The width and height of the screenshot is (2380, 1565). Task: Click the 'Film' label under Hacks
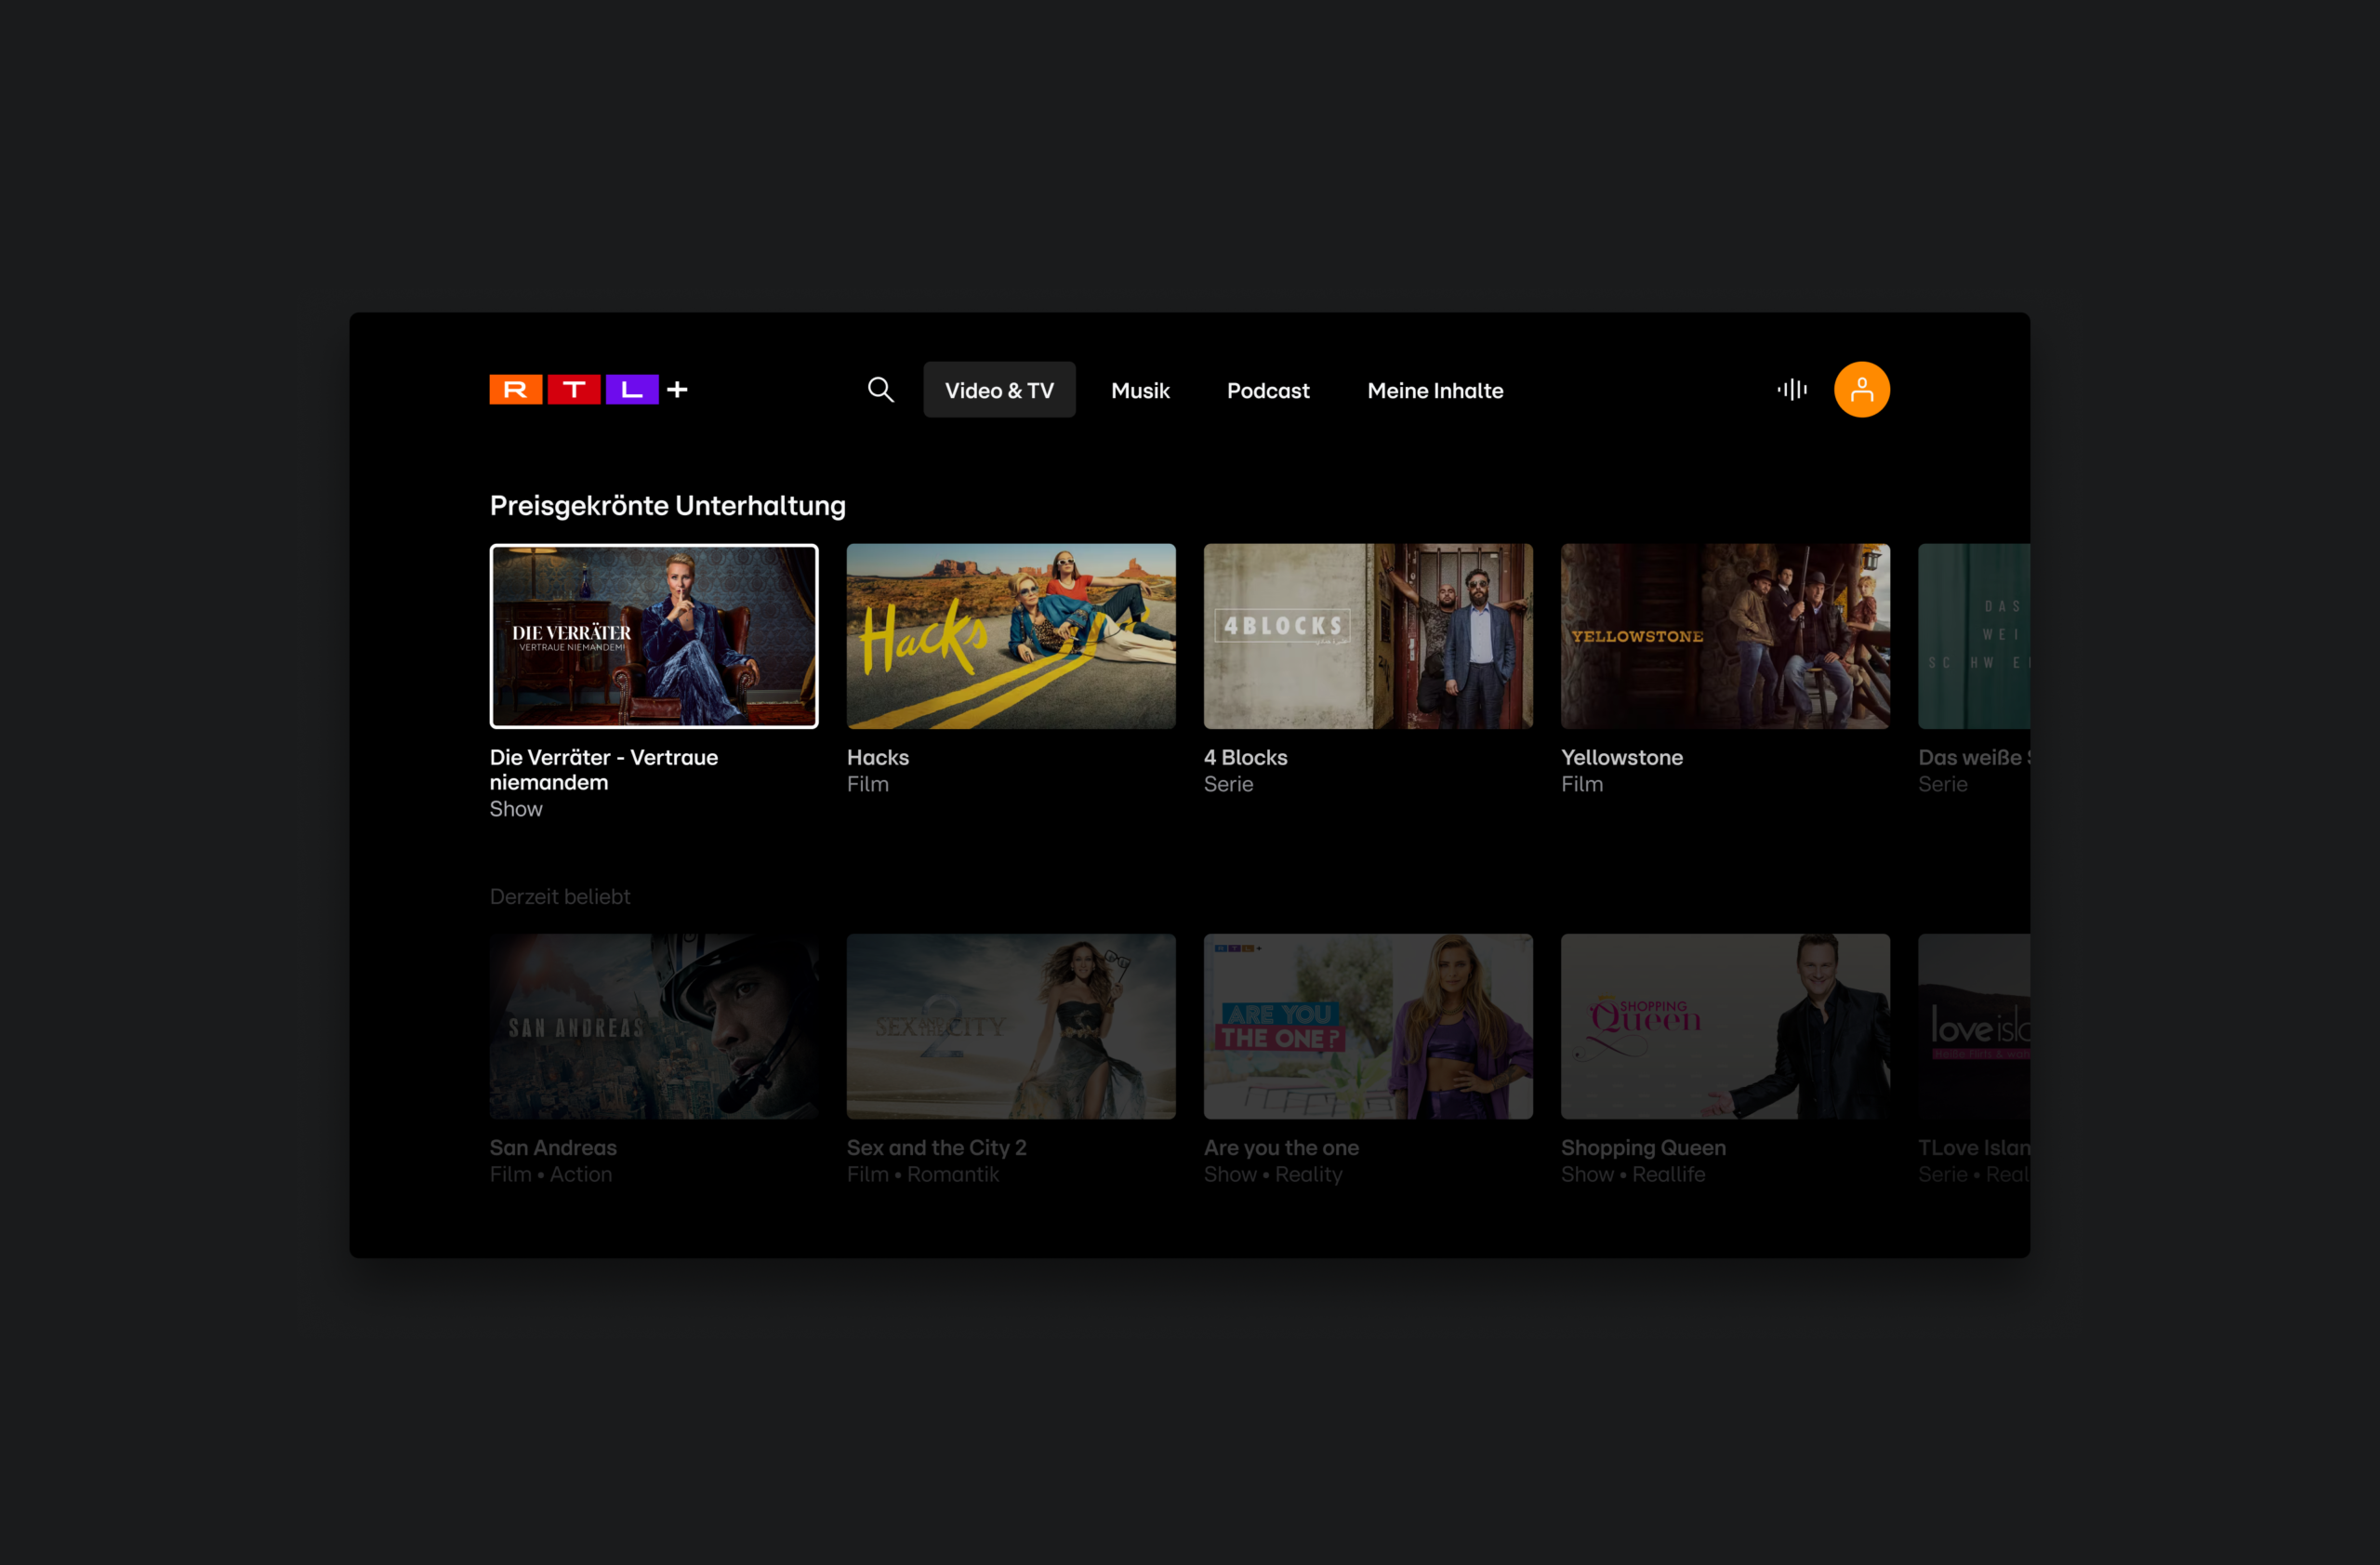(x=867, y=784)
